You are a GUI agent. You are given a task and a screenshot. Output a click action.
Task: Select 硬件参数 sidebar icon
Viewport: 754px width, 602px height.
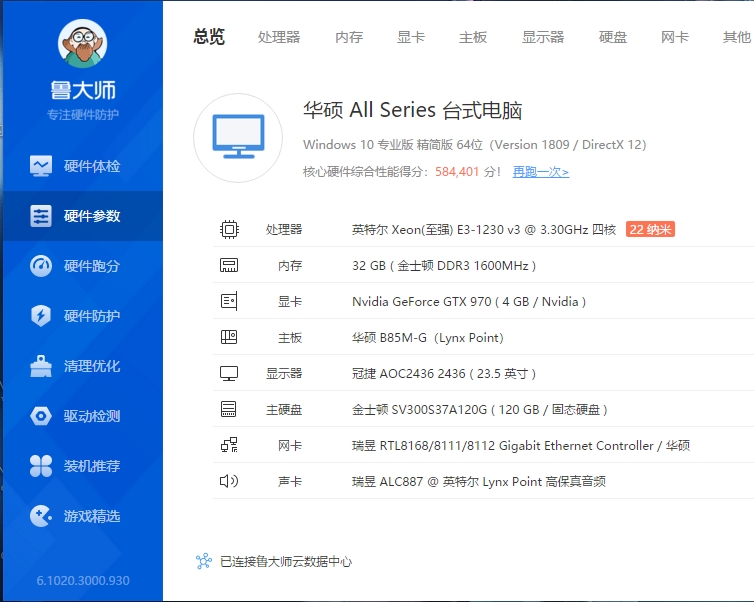point(41,216)
